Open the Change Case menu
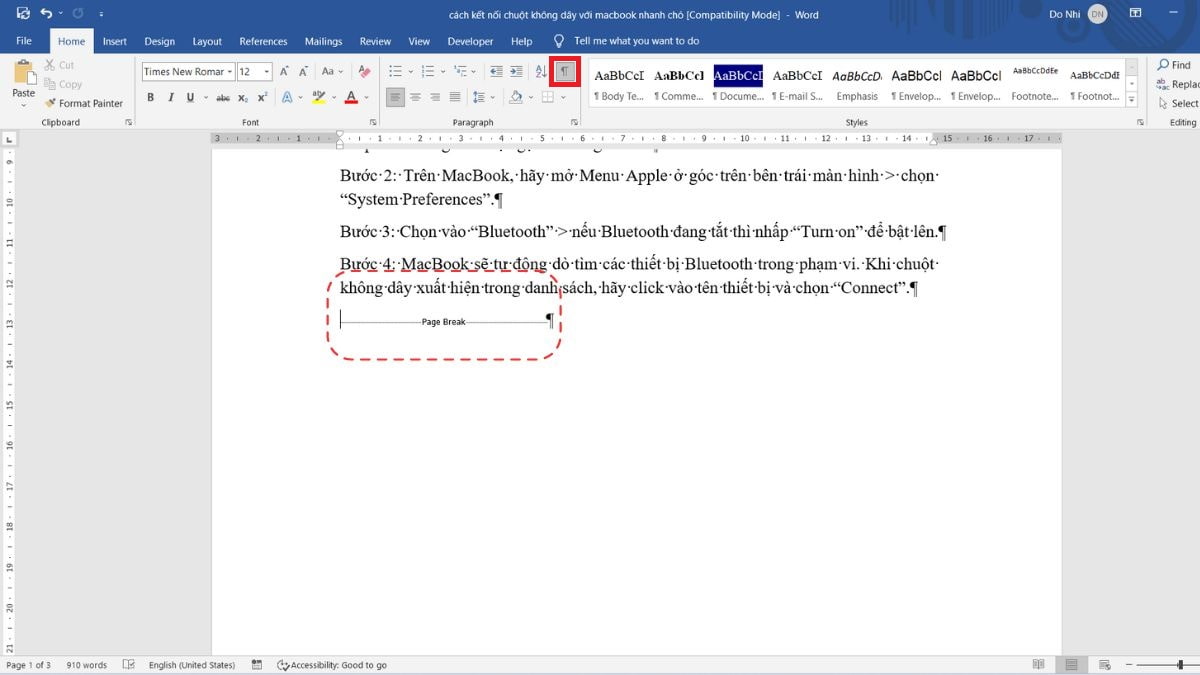The image size is (1200, 675). pos(331,71)
